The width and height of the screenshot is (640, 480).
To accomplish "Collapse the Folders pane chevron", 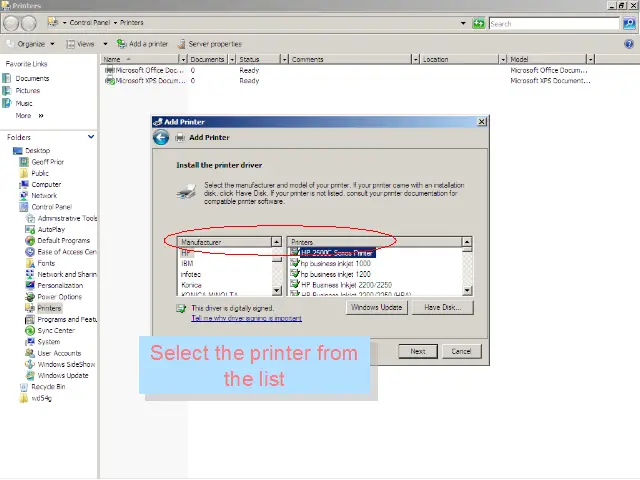I will click(x=91, y=137).
